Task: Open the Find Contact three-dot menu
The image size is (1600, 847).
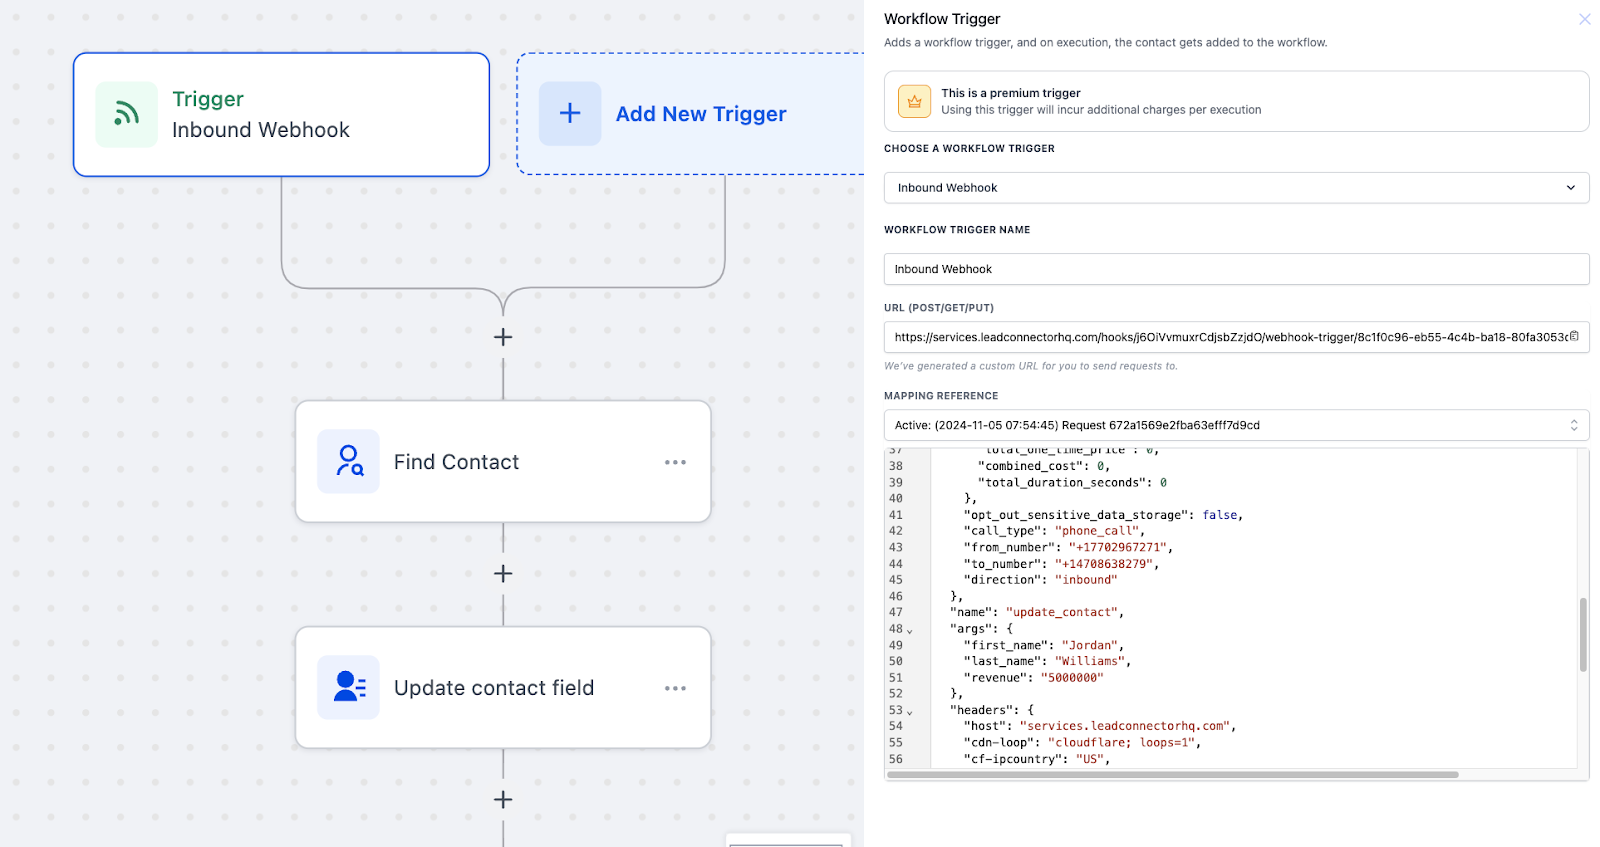Action: [x=675, y=462]
